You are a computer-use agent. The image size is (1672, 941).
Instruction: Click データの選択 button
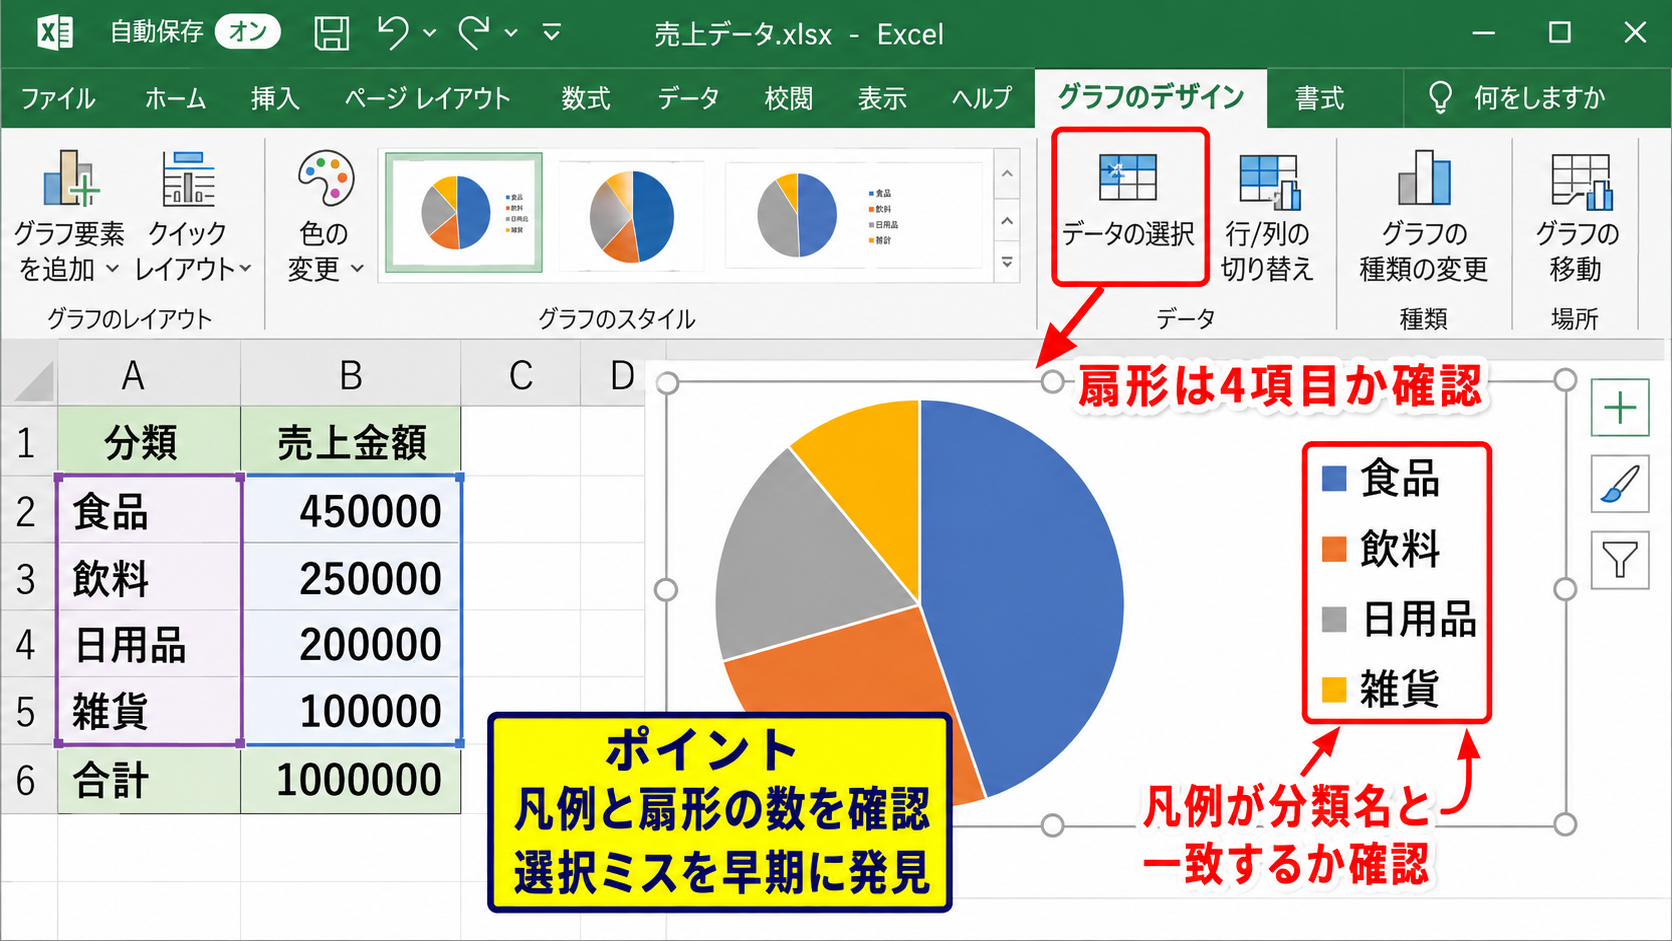coord(1129,205)
